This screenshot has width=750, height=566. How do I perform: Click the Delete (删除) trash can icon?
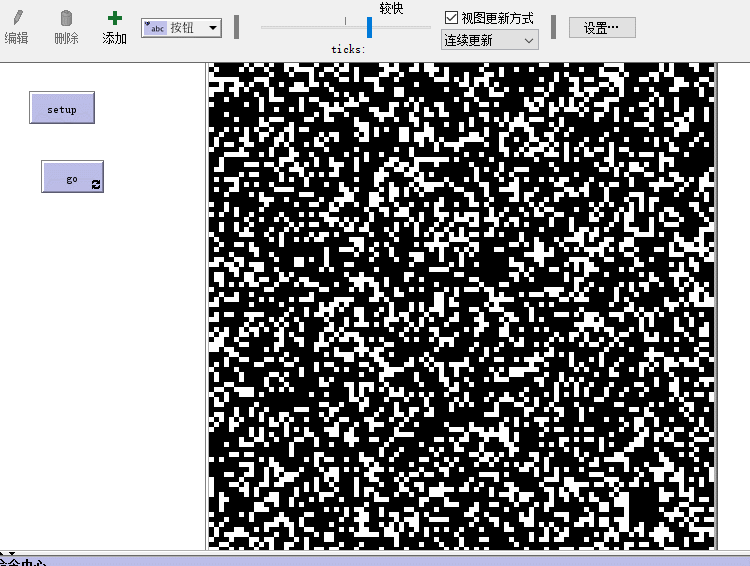tap(66, 18)
